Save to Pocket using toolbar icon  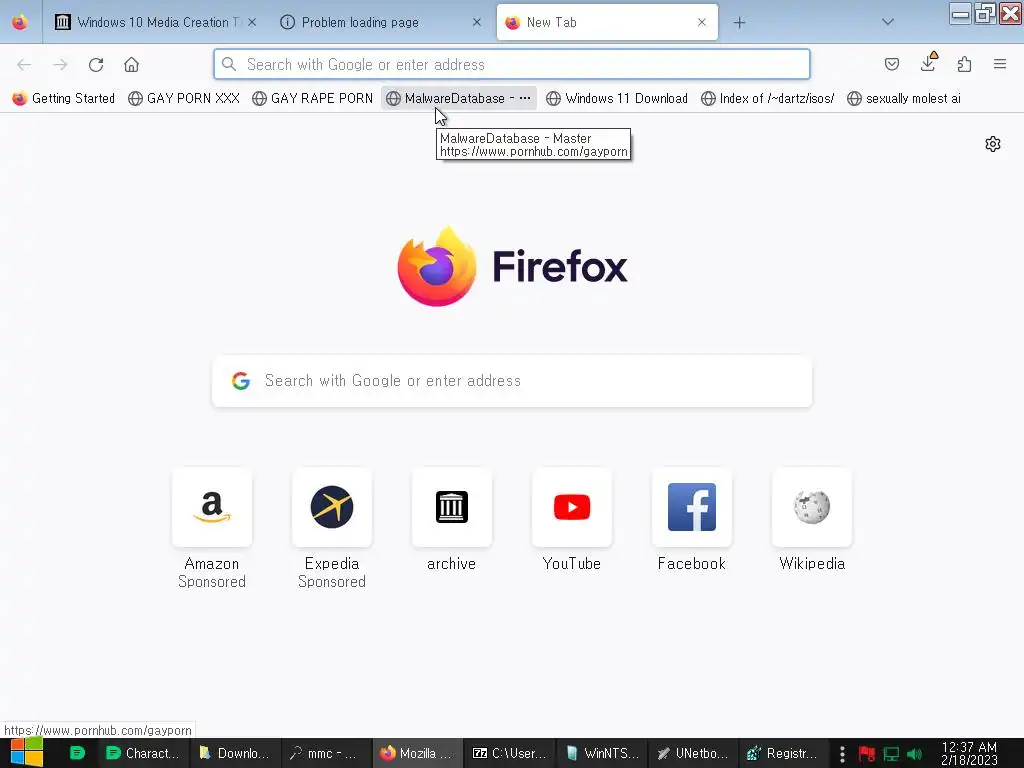[x=891, y=64]
